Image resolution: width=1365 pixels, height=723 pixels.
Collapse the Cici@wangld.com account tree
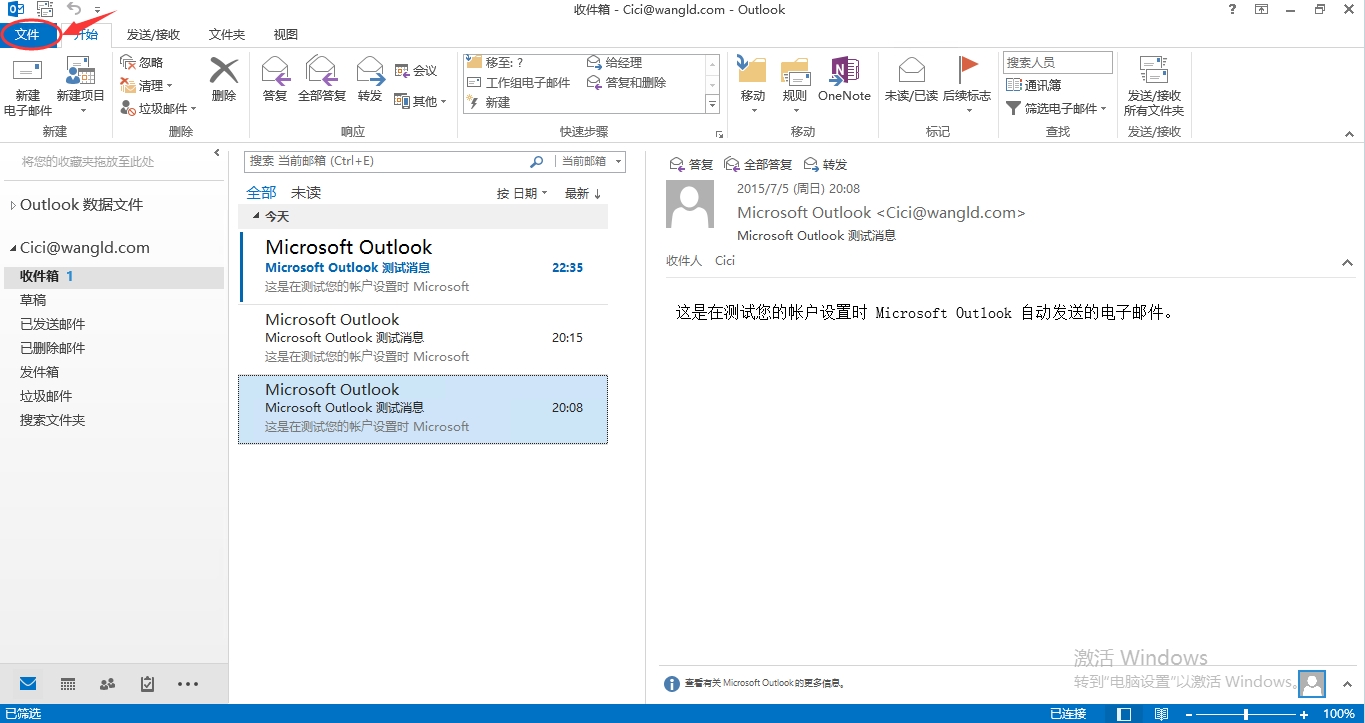point(13,248)
